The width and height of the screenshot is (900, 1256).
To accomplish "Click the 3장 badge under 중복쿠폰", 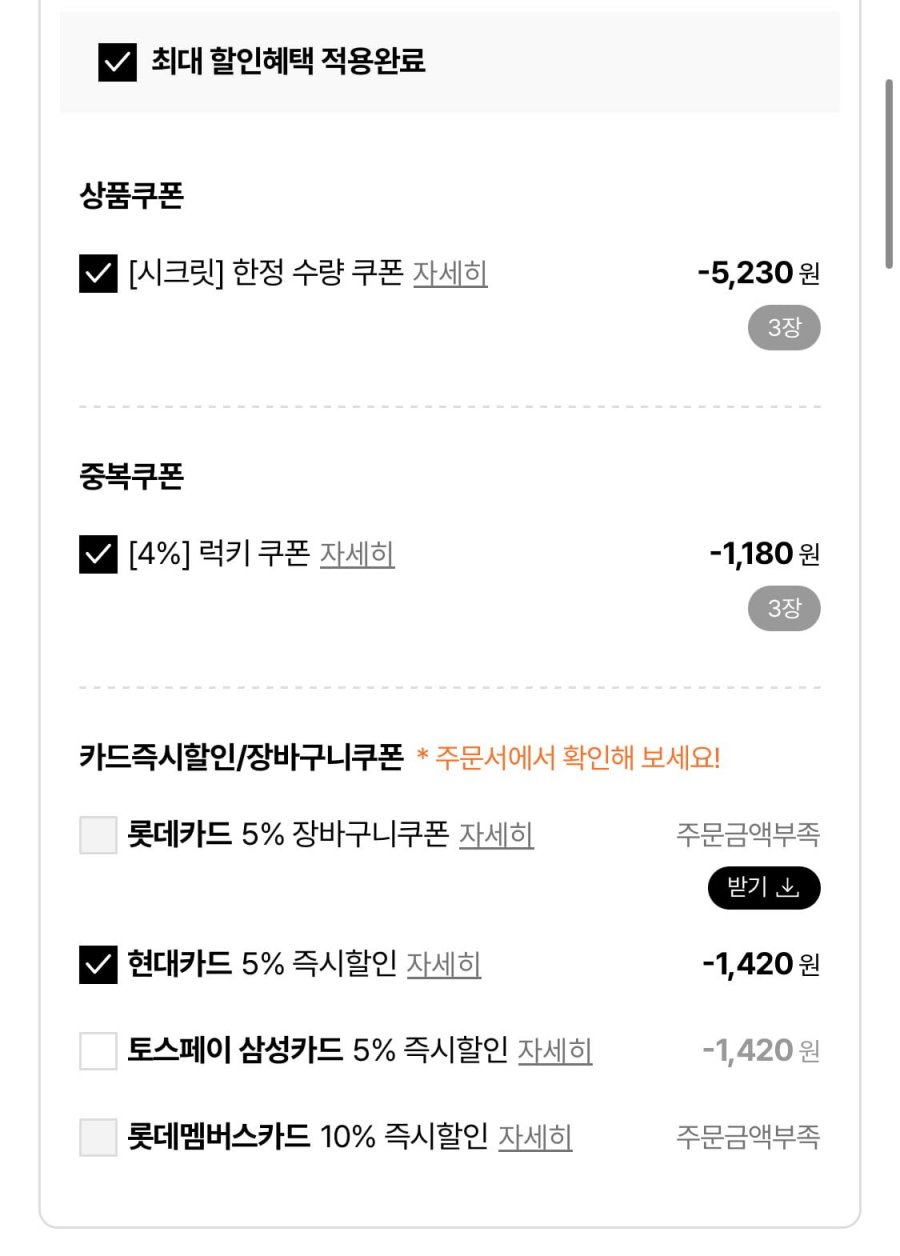I will [784, 610].
